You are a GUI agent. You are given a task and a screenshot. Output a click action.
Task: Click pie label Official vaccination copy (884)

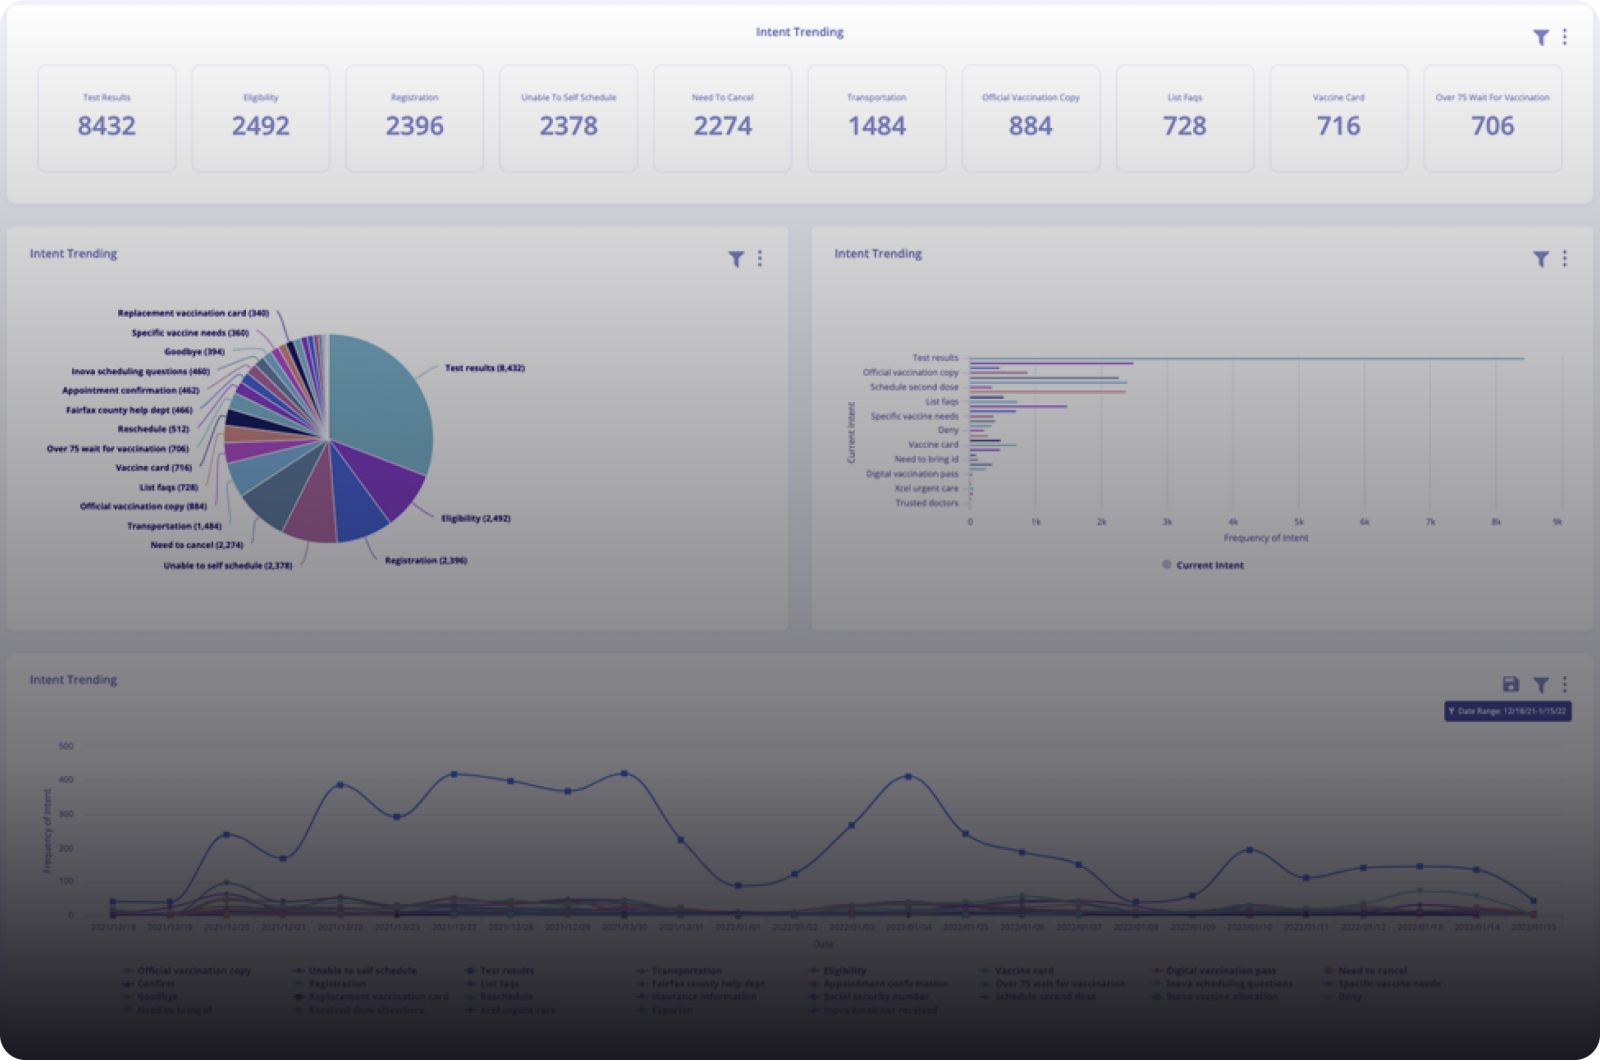[143, 506]
